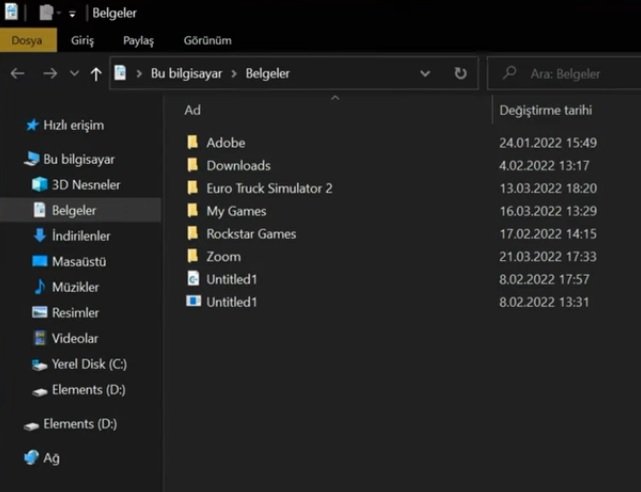
Task: Click the document icon in the address bar
Action: (120, 73)
